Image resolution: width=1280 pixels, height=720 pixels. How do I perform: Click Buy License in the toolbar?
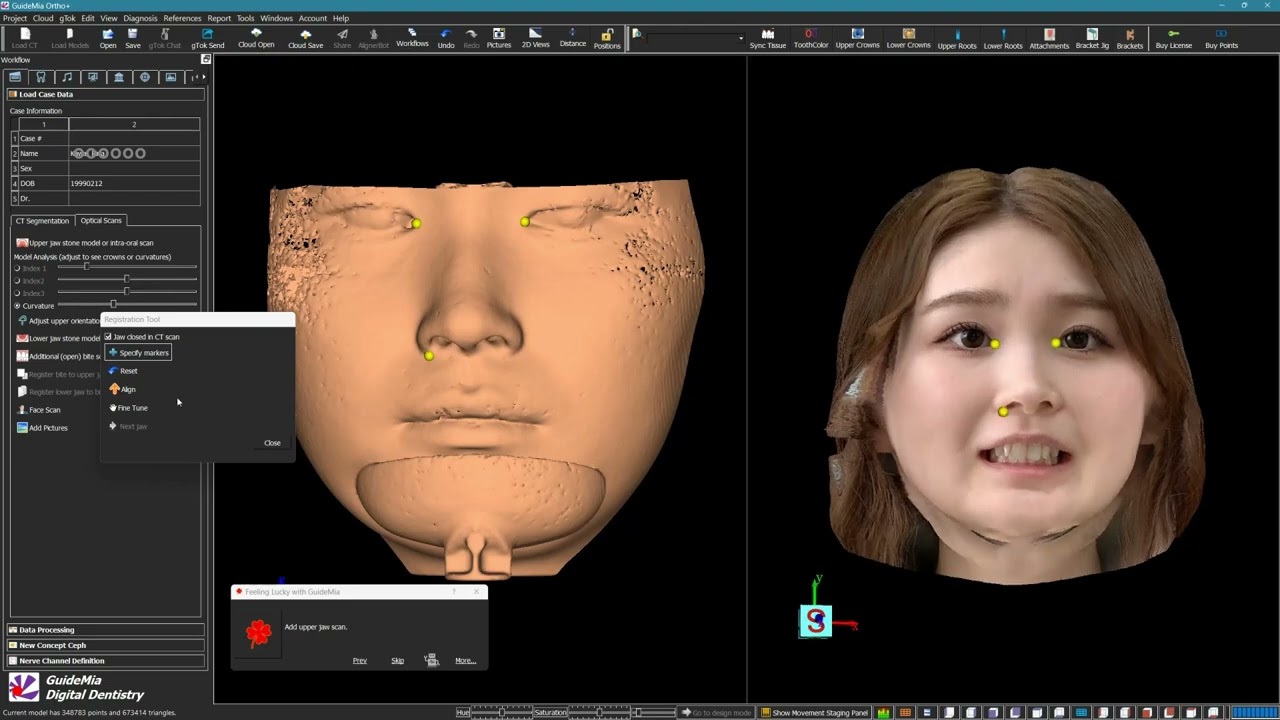click(x=1174, y=38)
